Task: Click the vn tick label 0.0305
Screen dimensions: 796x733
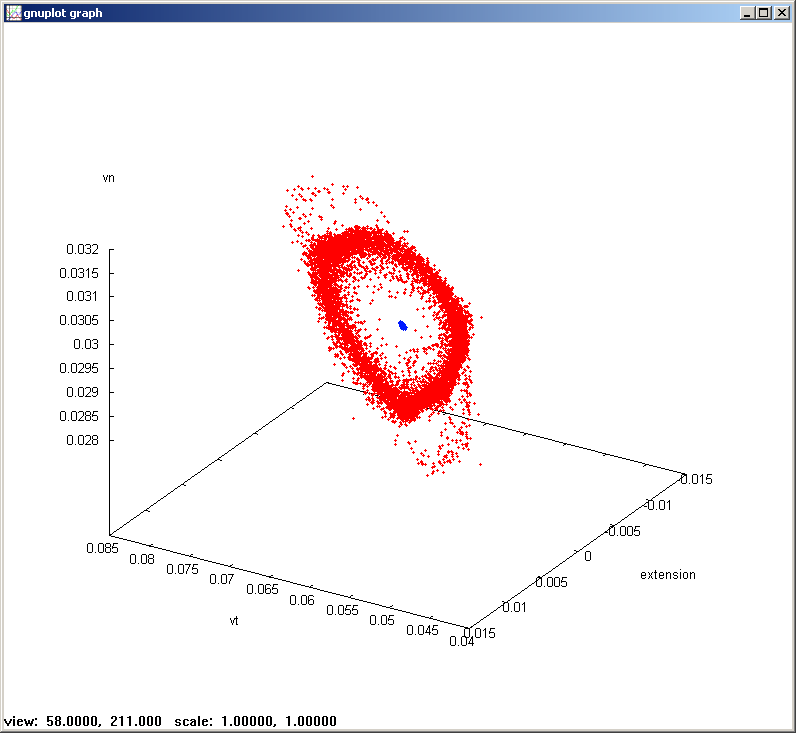Action: tap(79, 320)
